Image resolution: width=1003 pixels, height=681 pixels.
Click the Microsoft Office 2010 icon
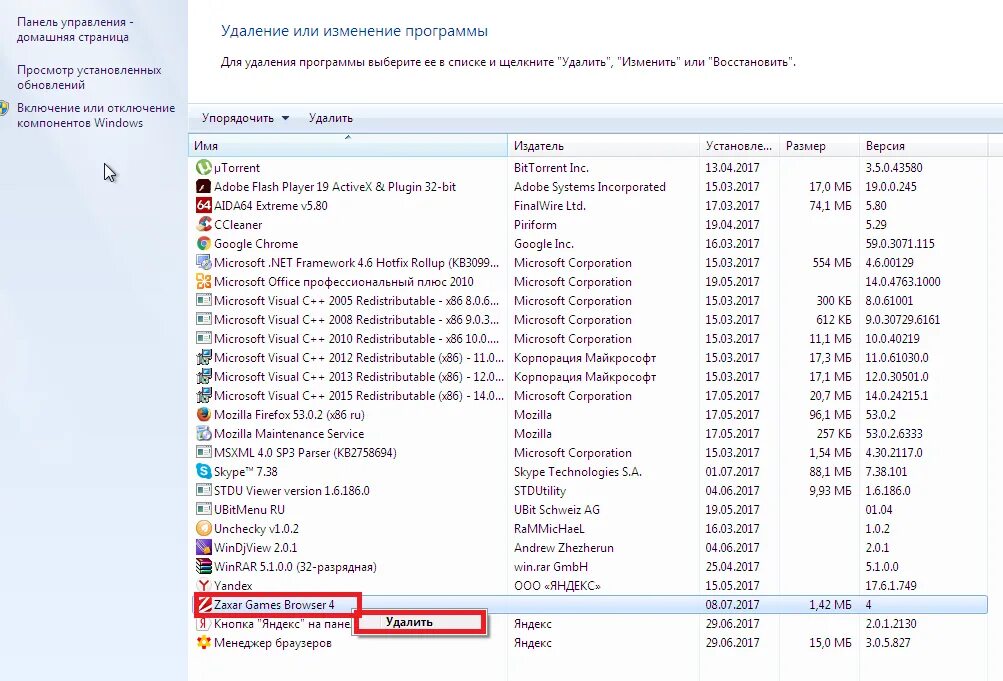tap(203, 281)
